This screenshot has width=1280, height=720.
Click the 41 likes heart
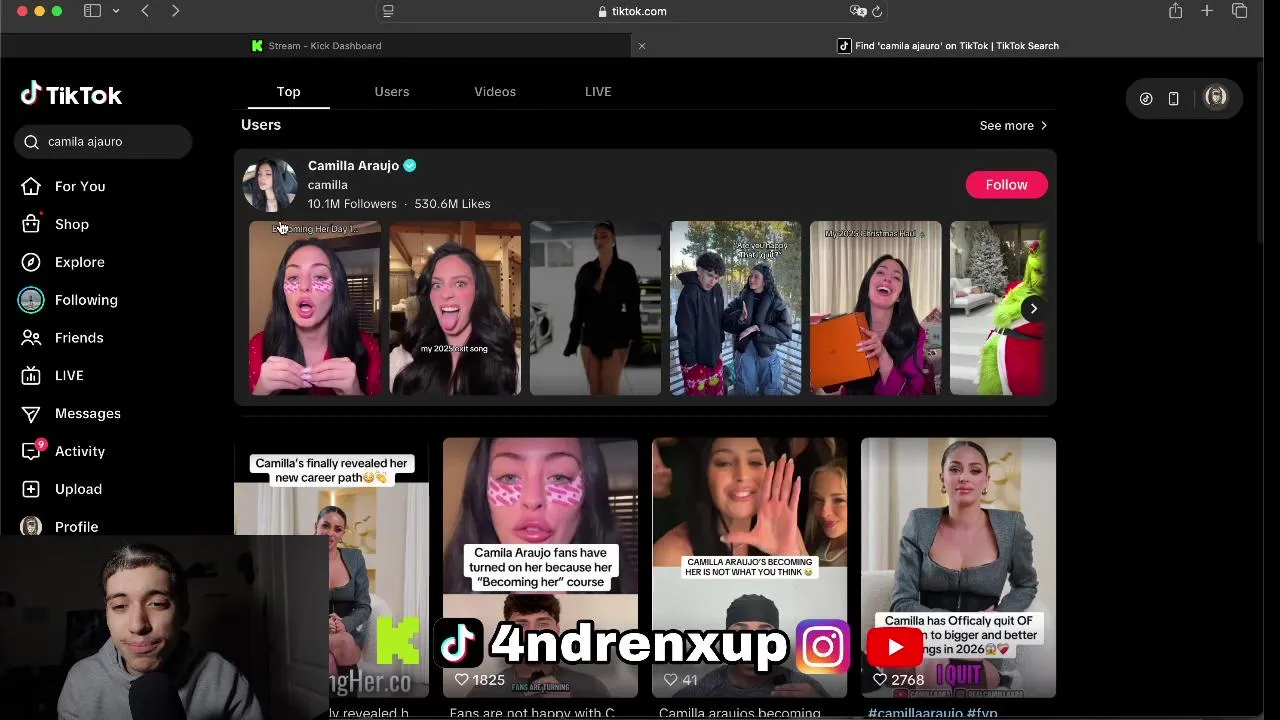pyautogui.click(x=671, y=680)
